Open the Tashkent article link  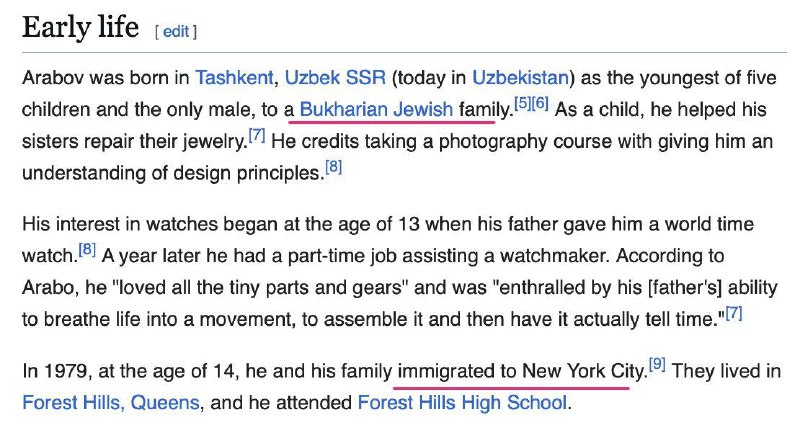tap(234, 78)
